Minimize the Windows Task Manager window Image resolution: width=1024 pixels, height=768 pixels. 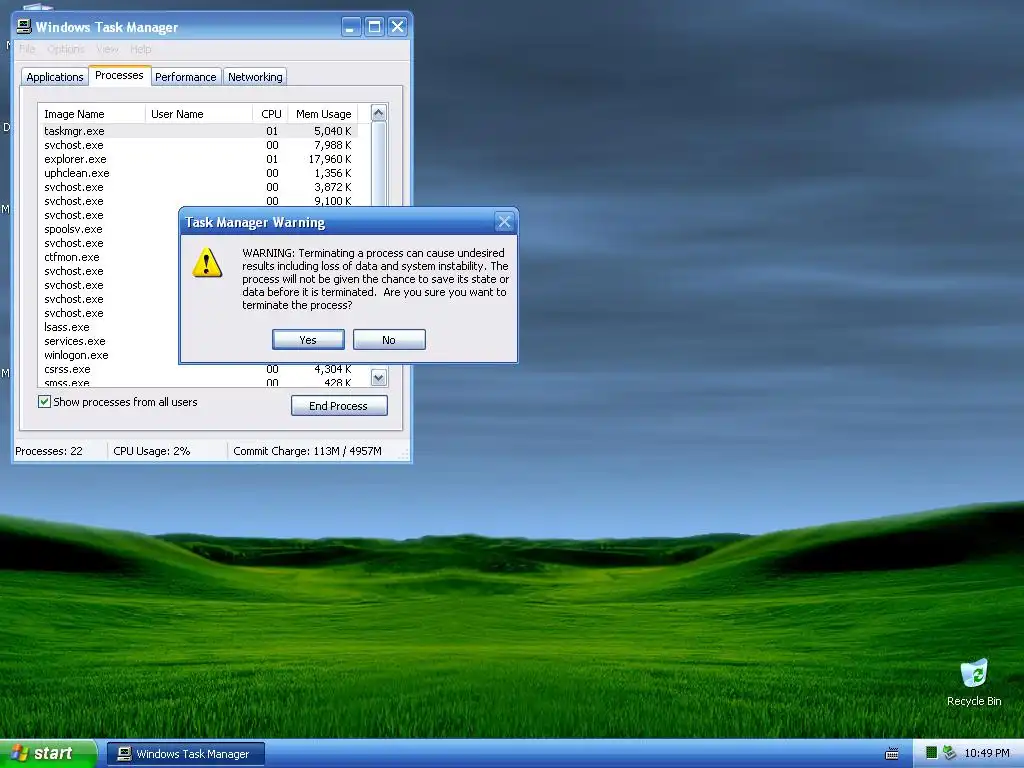pos(351,27)
